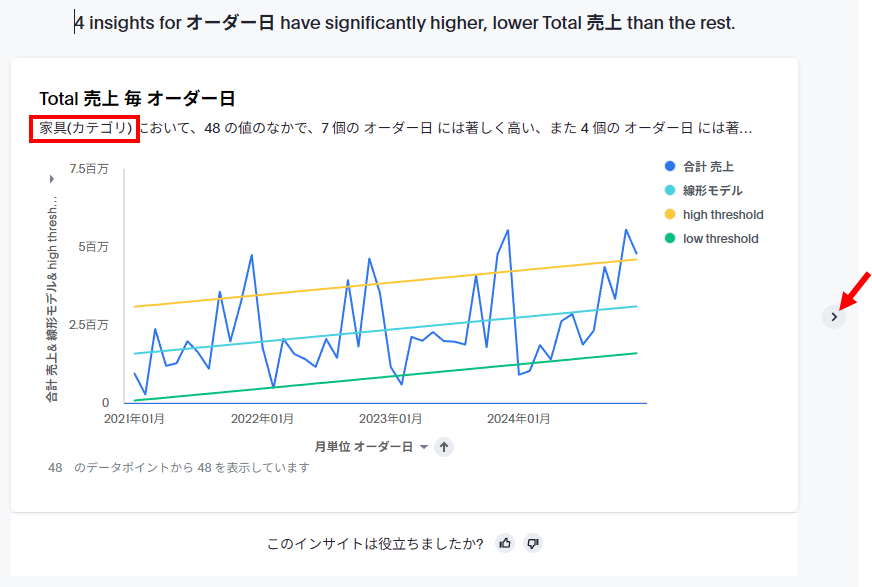Click the 家具(カテゴリ) highlighted text
Viewport: 872px width, 587px height.
85,128
